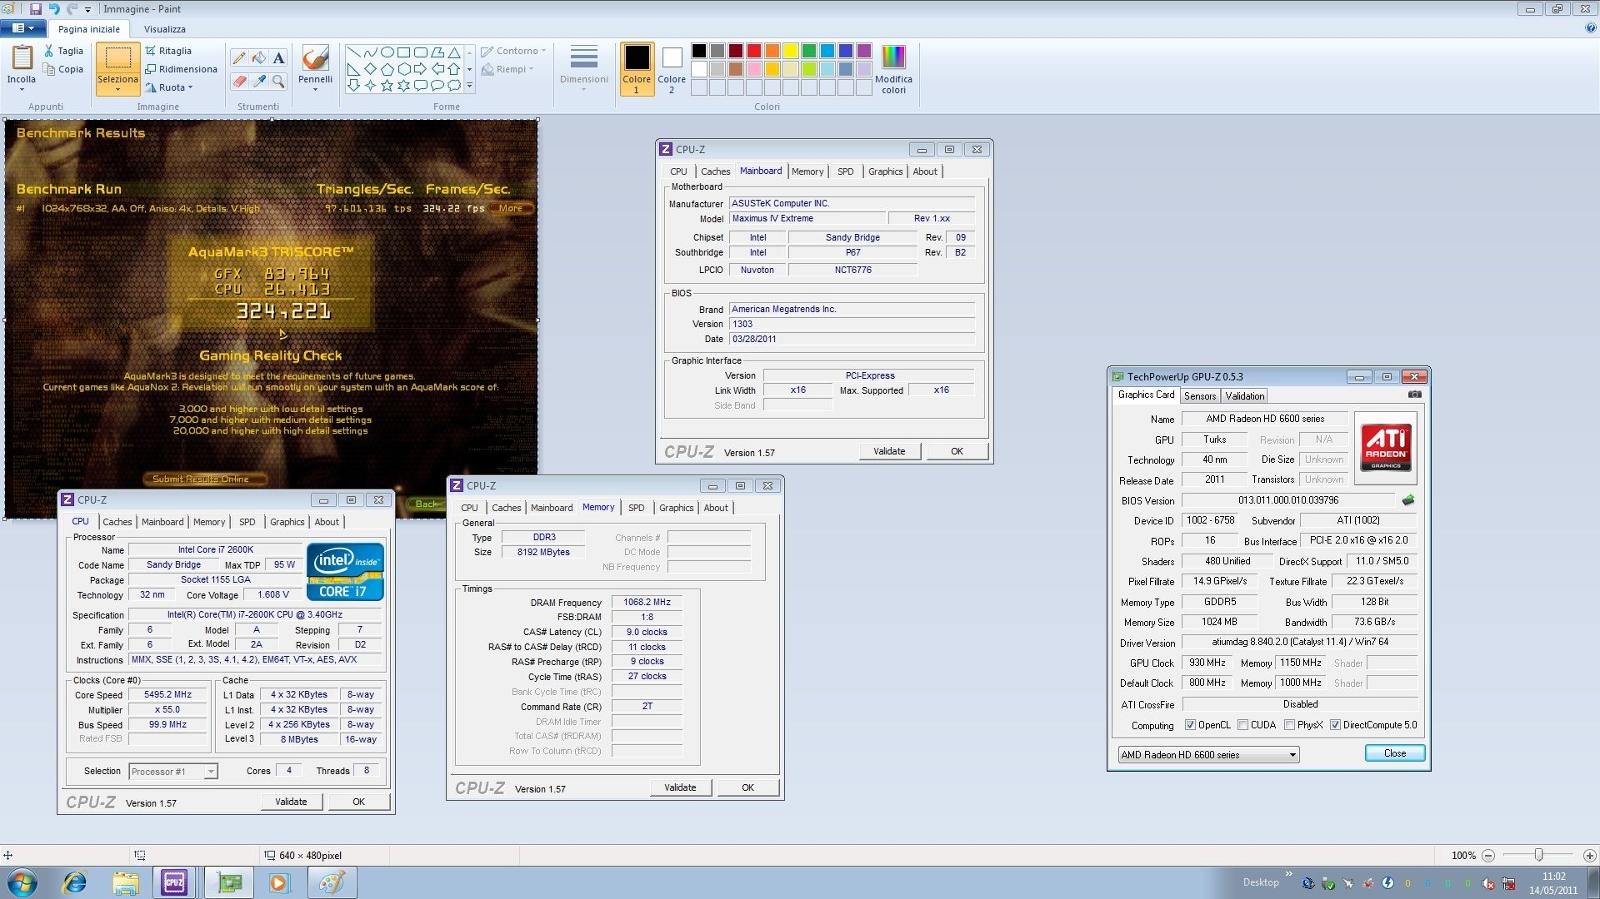Open Internet Explorer from the taskbar
This screenshot has height=899, width=1600.
coord(75,882)
